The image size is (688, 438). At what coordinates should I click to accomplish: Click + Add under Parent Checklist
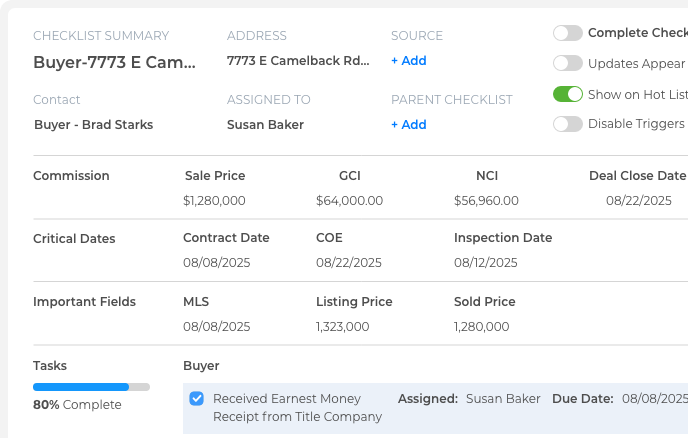[408, 125]
